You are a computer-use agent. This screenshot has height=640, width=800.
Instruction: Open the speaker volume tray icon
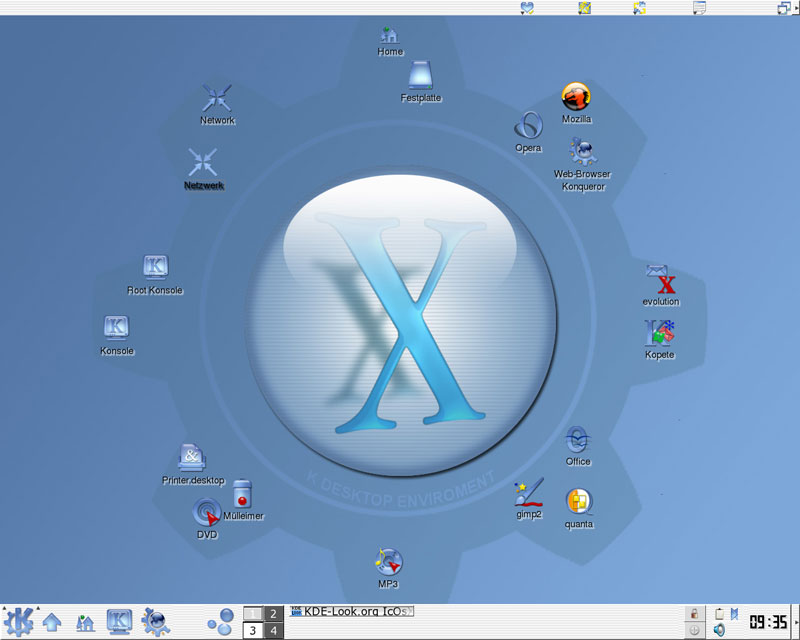pyautogui.click(x=719, y=630)
